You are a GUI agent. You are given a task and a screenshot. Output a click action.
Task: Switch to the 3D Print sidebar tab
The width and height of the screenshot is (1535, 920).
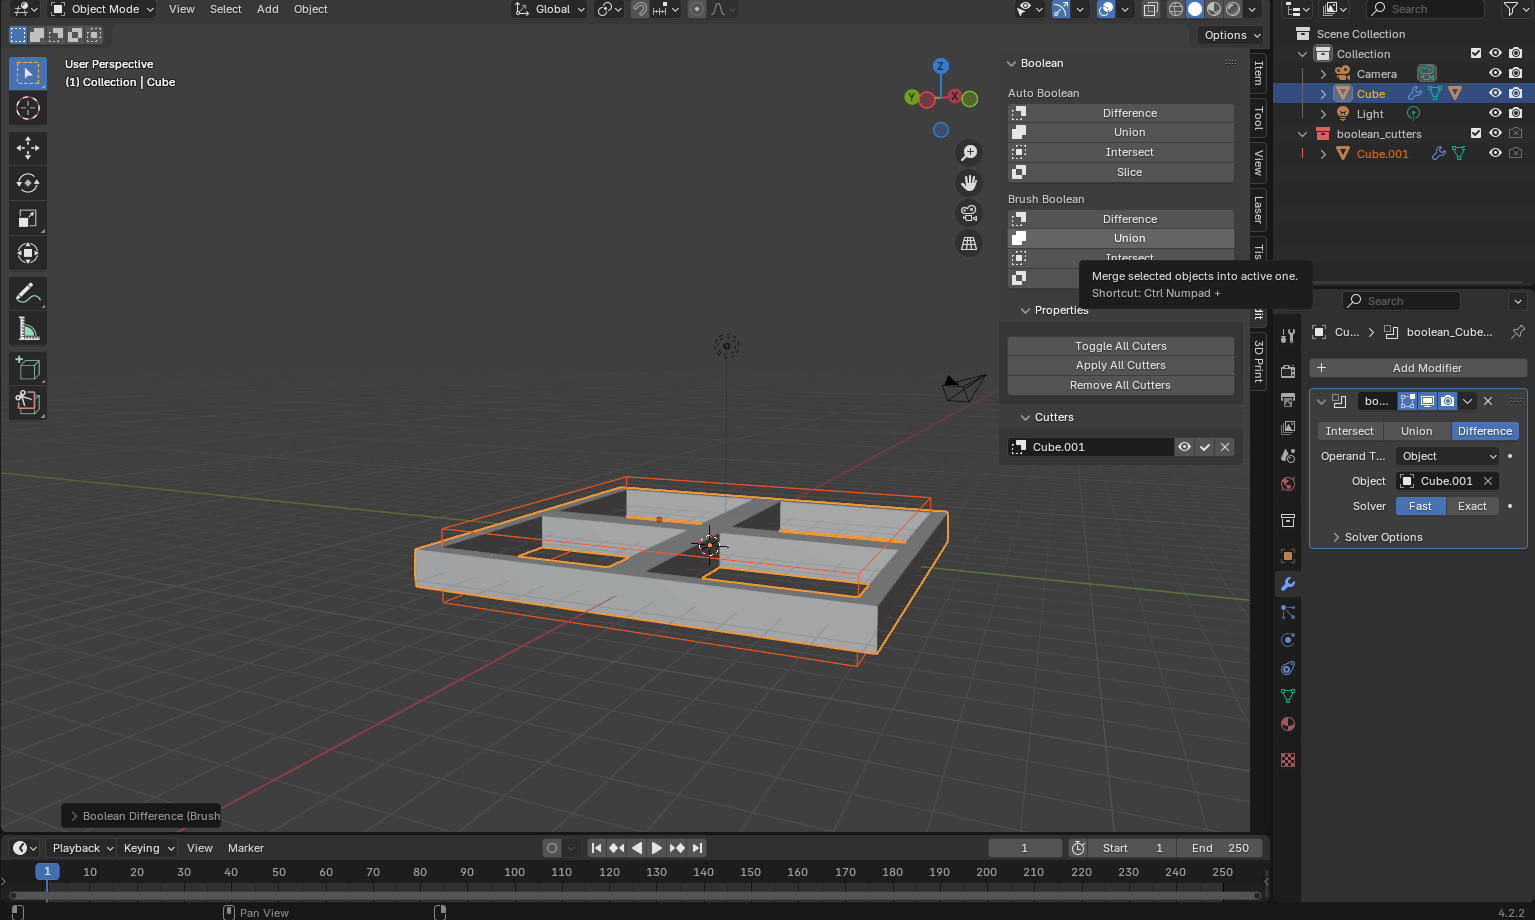1258,361
